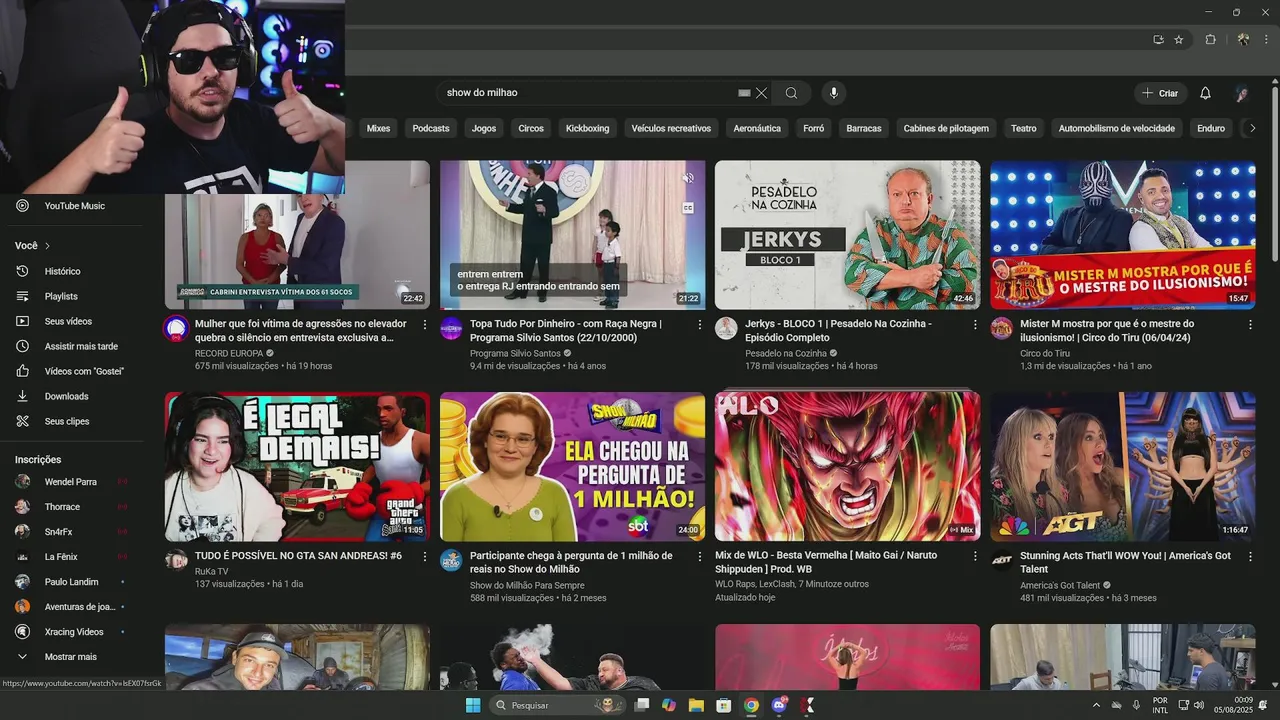Open the YouTube account avatar menu

point(1242,93)
